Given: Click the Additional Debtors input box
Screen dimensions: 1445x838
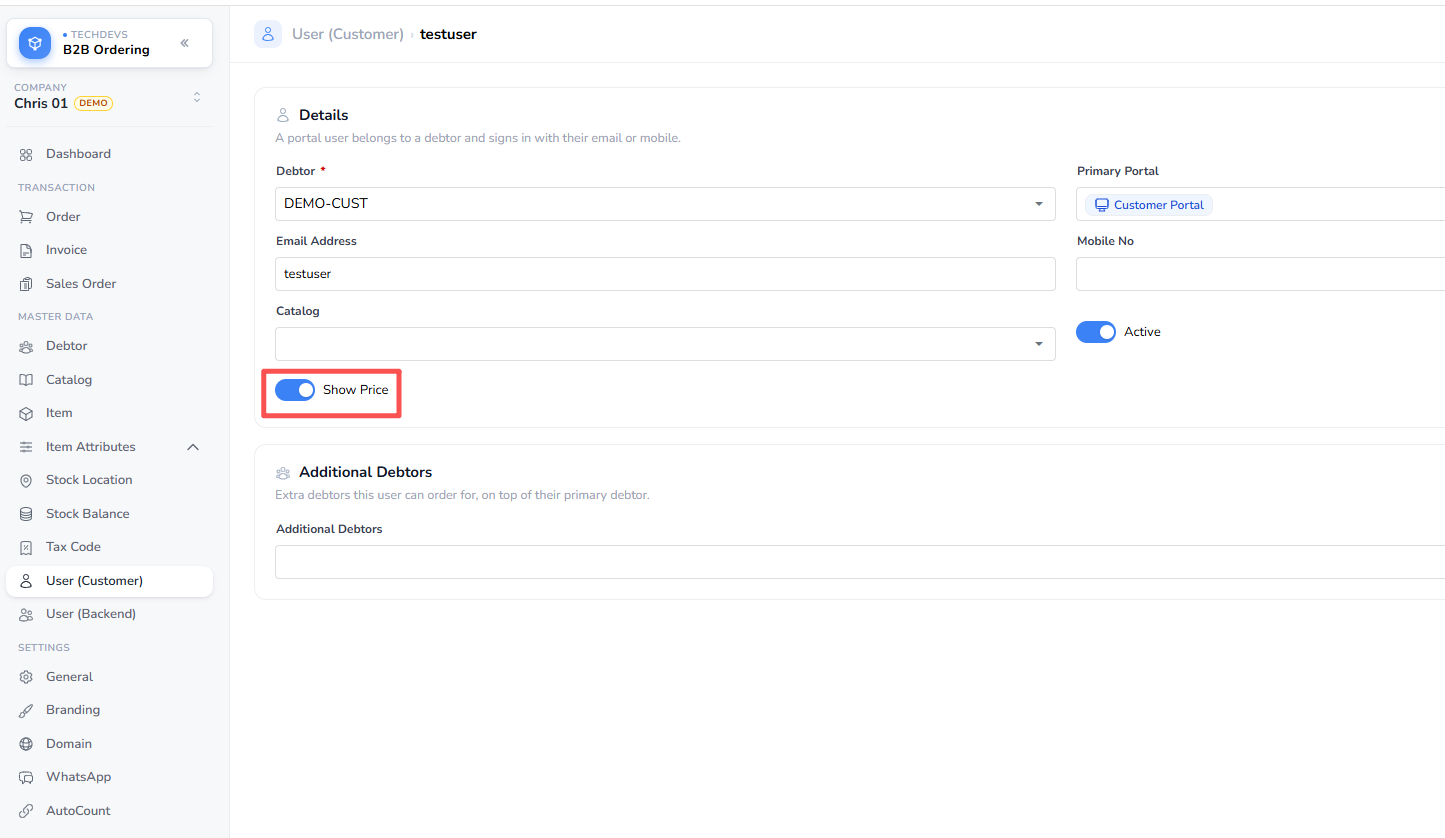Looking at the screenshot, I should (860, 562).
